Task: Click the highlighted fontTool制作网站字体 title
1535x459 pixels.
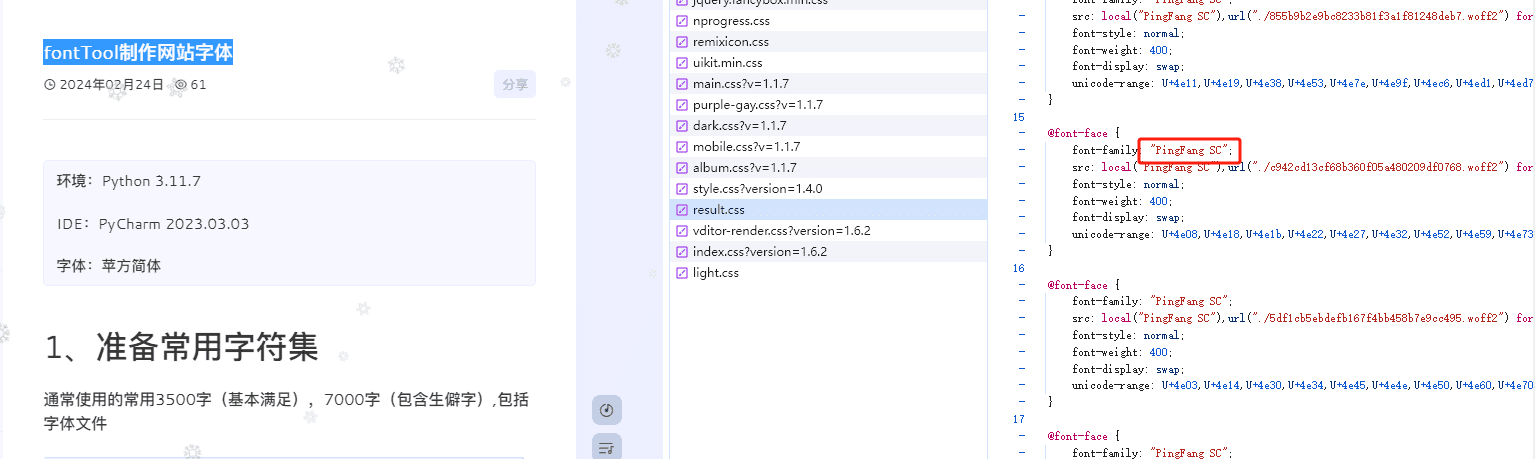Action: tap(138, 53)
